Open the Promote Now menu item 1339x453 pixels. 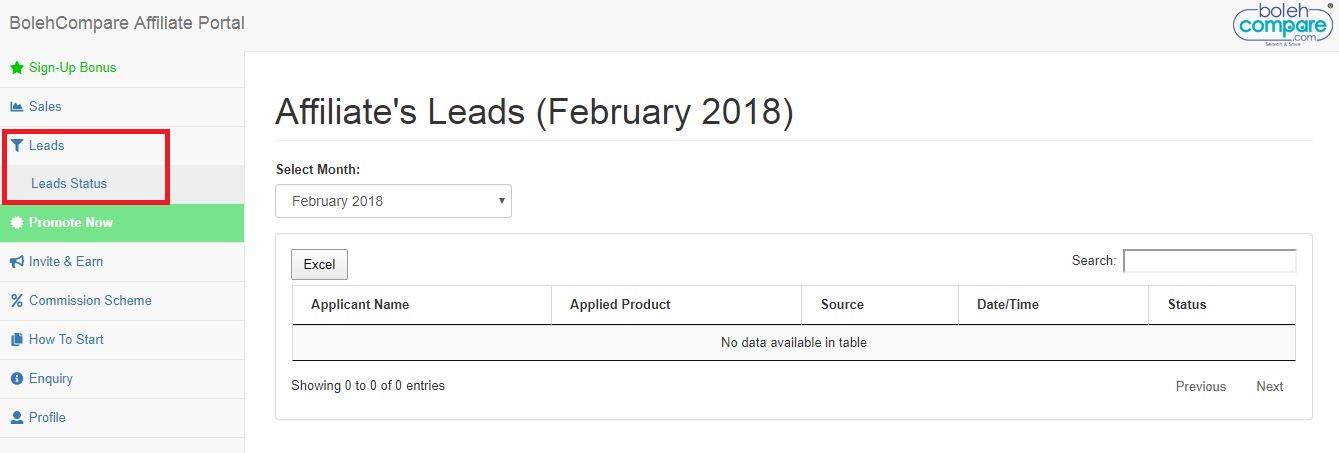71,223
